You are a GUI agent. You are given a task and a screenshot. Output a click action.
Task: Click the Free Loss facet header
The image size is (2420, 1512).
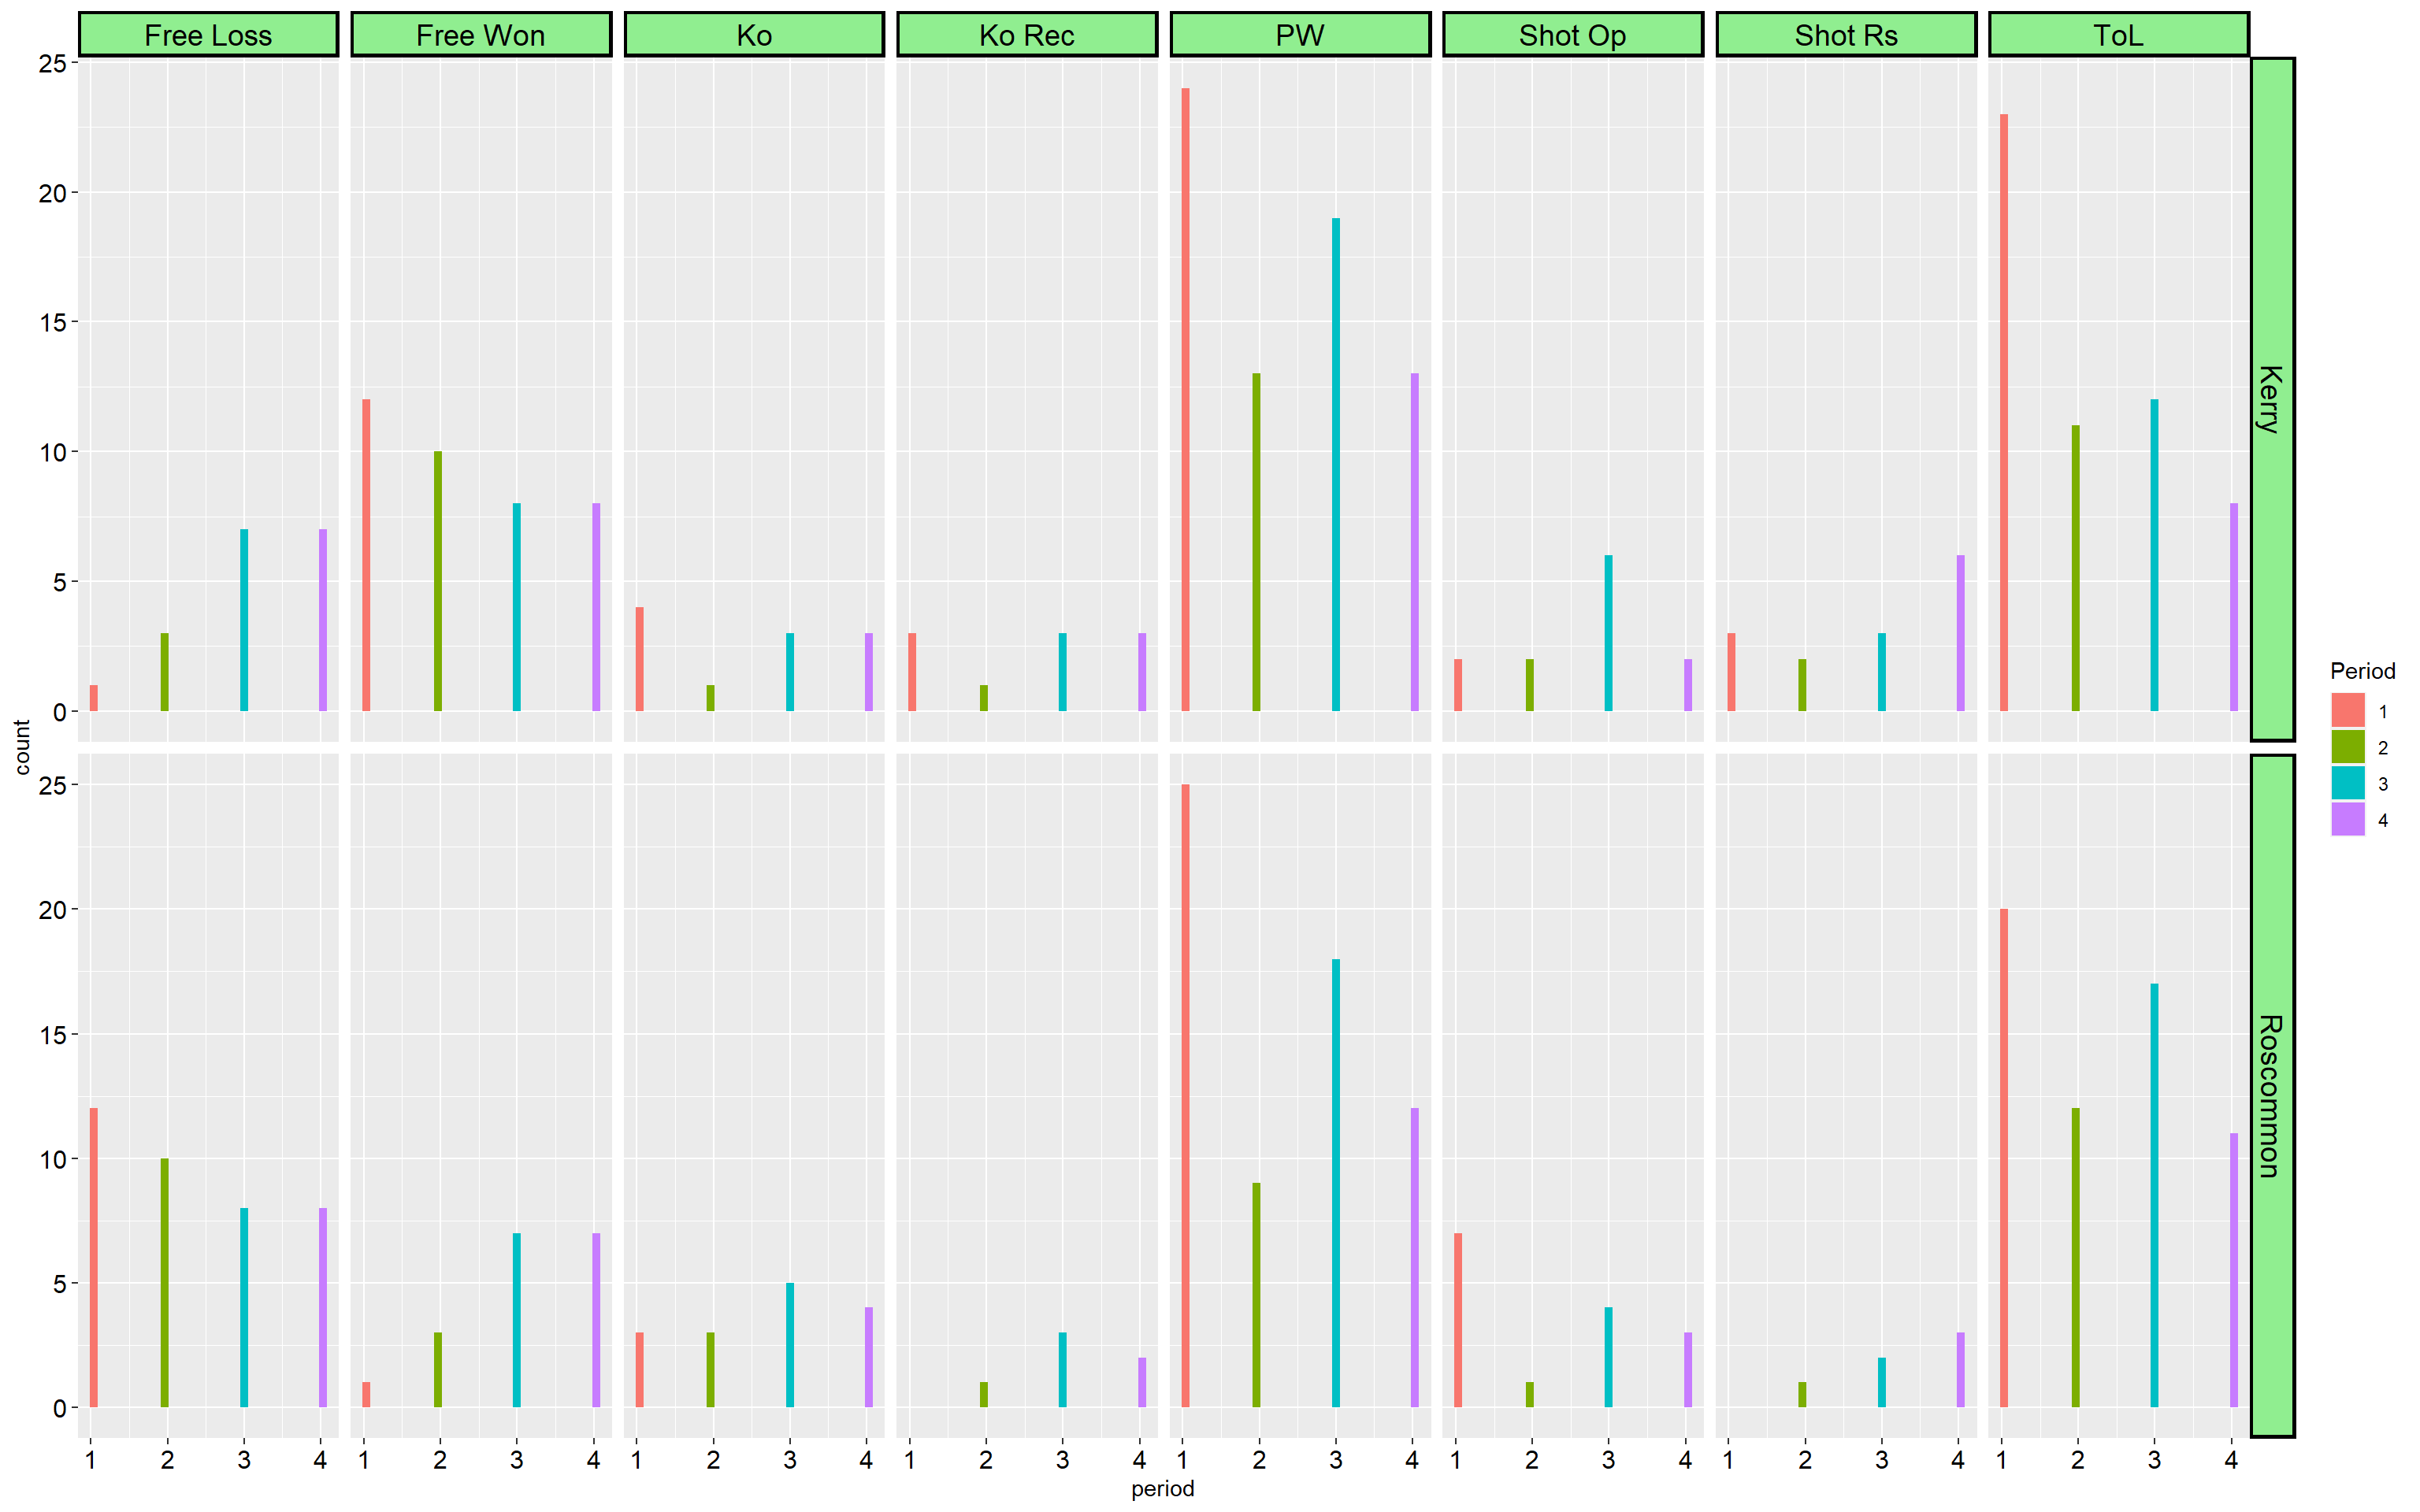click(208, 35)
